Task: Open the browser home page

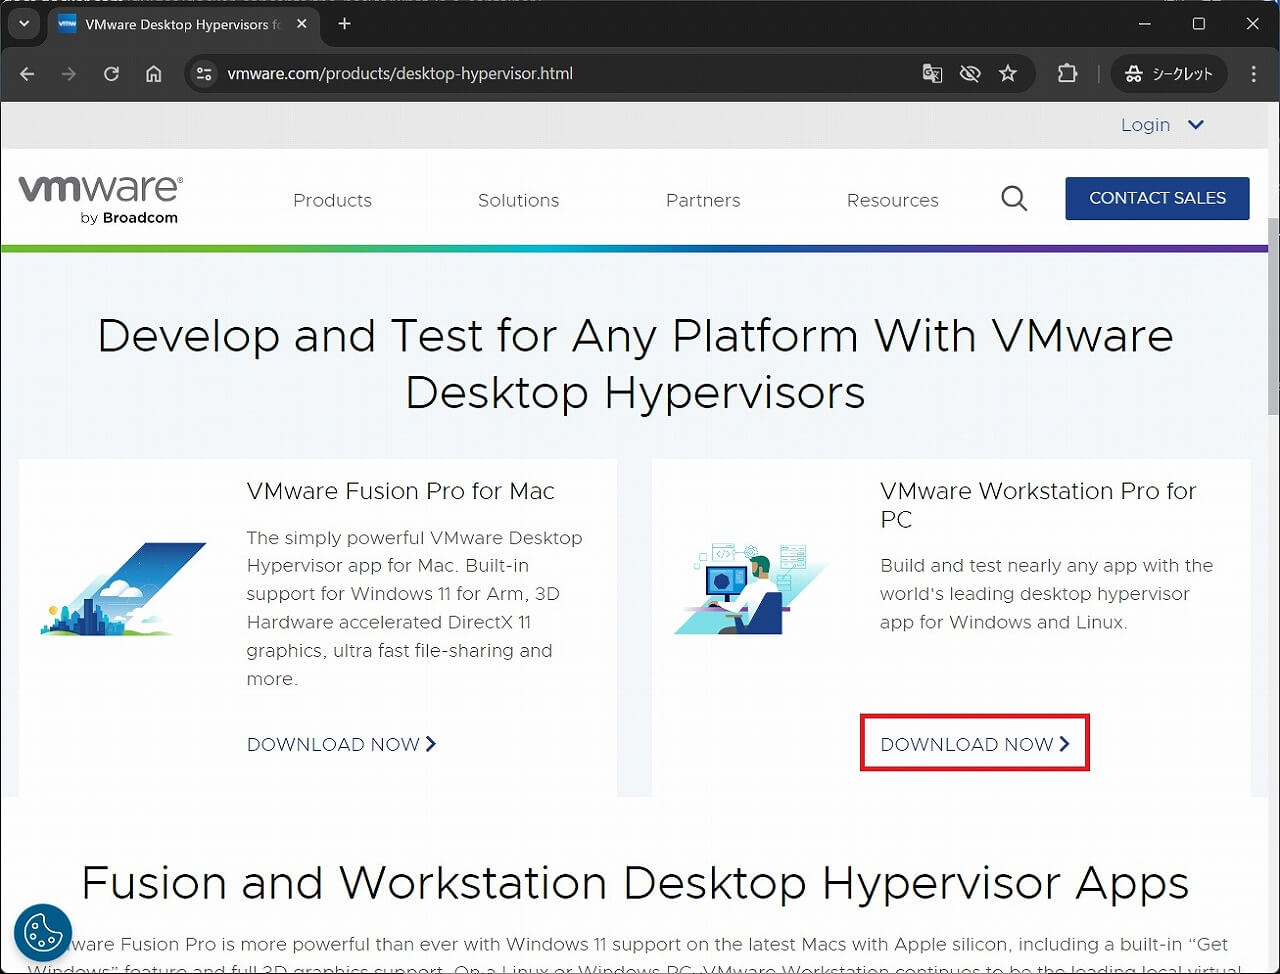Action: tap(153, 74)
